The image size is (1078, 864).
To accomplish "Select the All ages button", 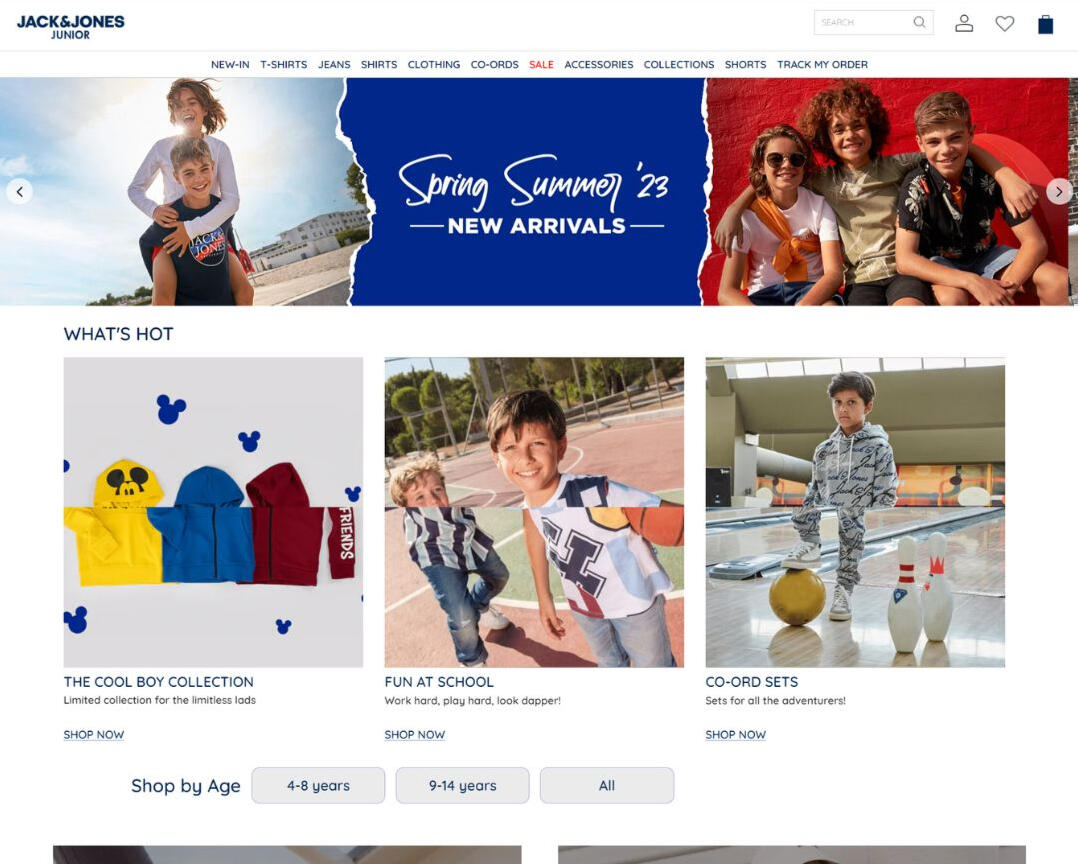I will coord(607,785).
